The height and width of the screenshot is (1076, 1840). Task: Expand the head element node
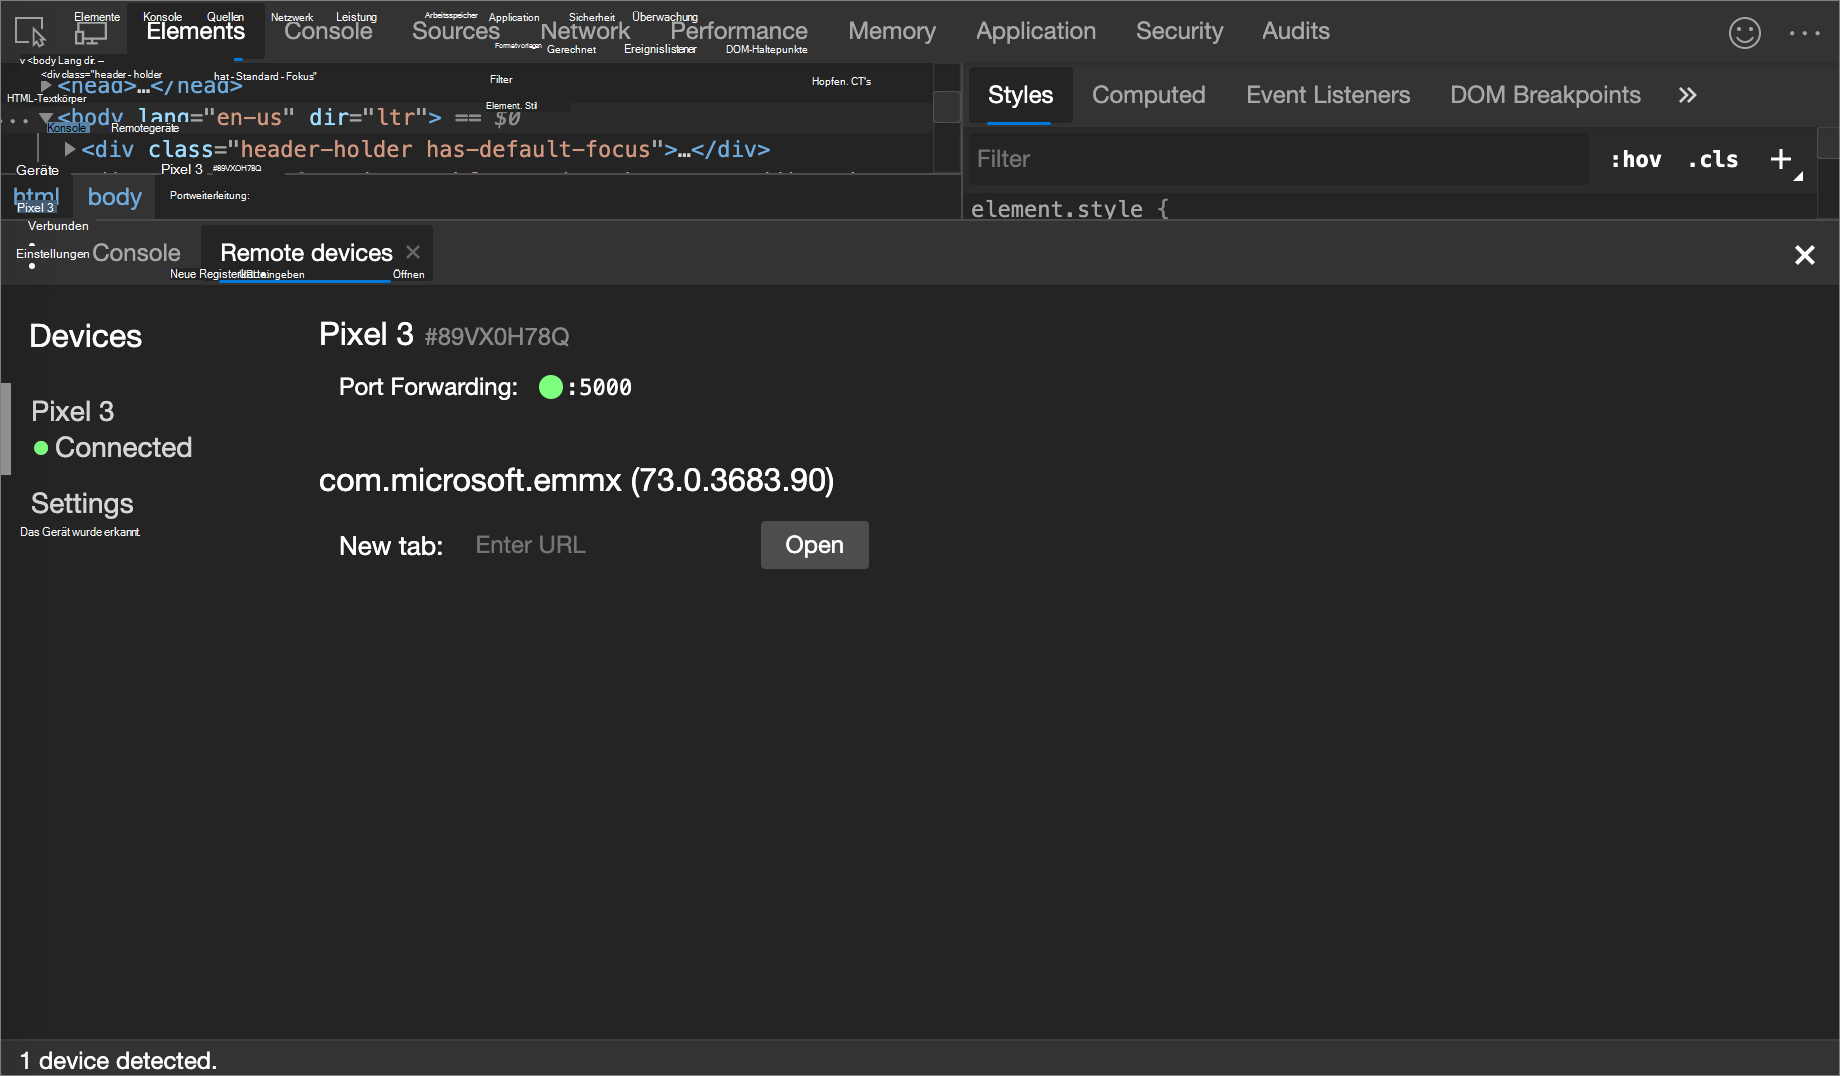click(46, 86)
